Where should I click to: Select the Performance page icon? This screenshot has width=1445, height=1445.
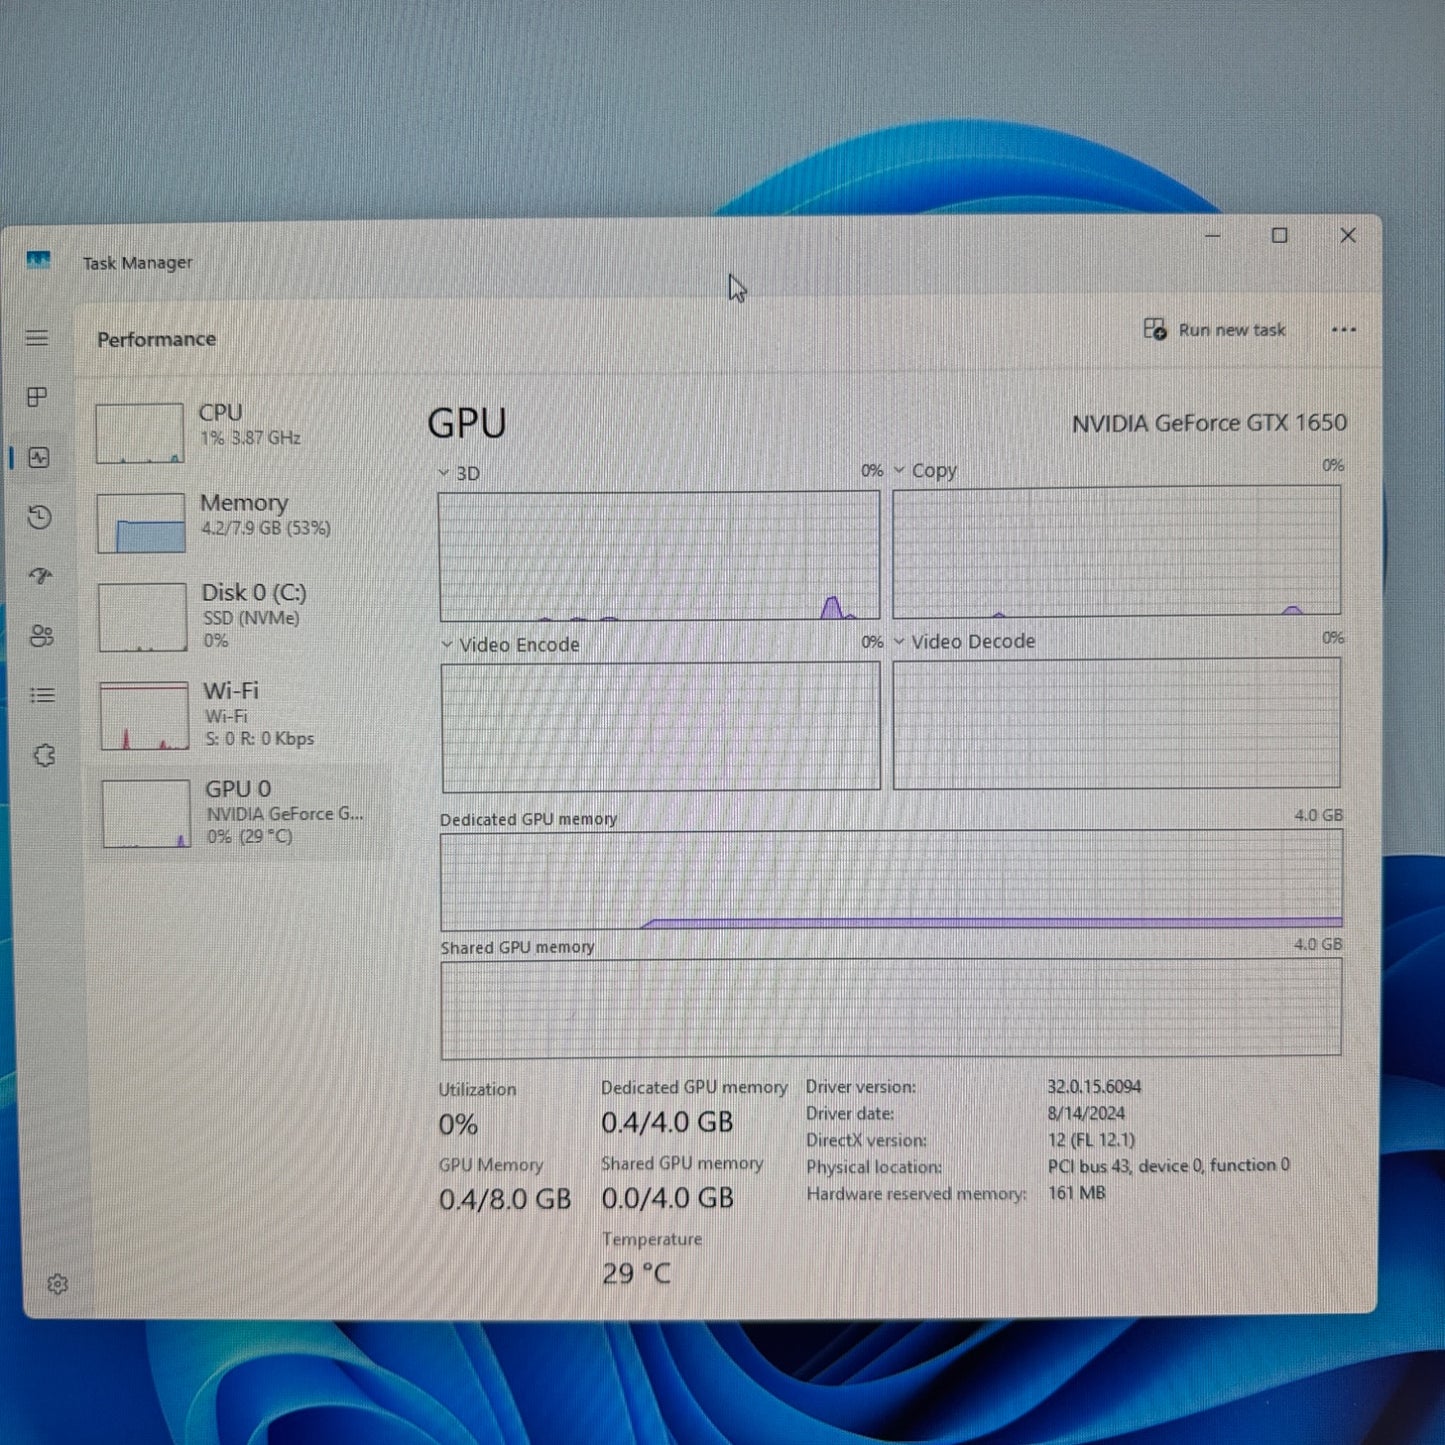tap(39, 458)
